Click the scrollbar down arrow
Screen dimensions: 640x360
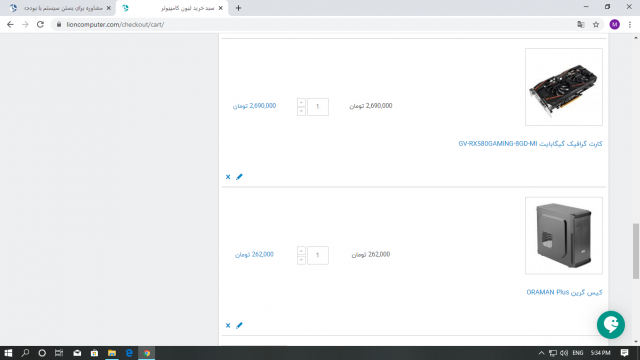[636, 342]
